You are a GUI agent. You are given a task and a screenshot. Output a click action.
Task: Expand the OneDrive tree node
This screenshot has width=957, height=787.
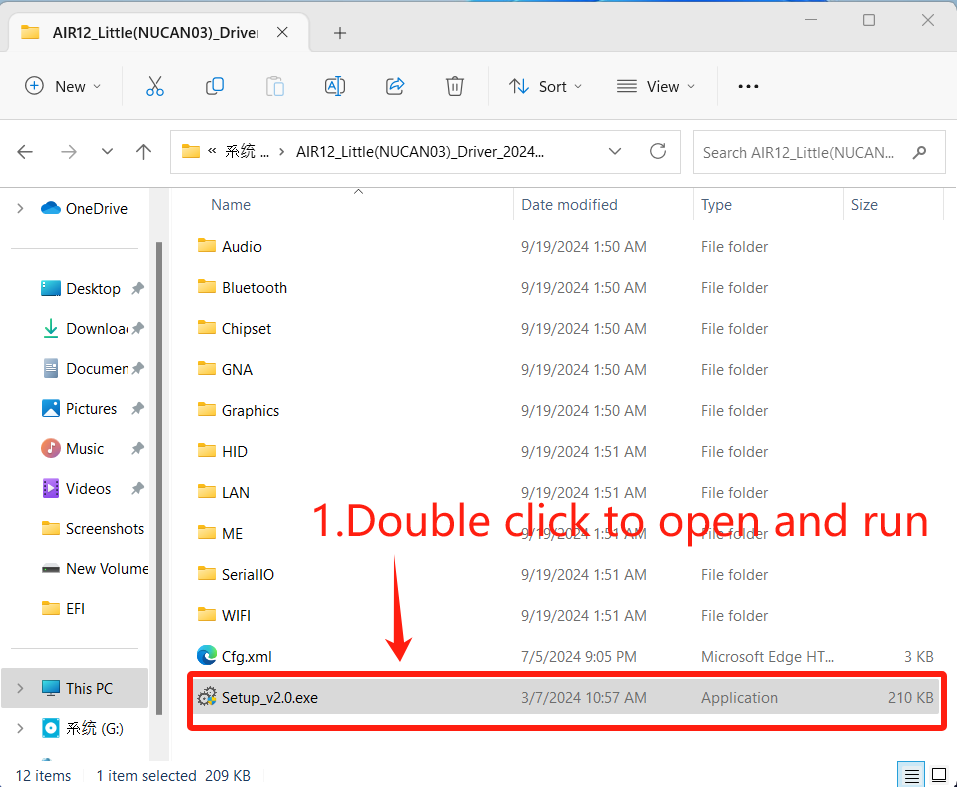point(20,208)
